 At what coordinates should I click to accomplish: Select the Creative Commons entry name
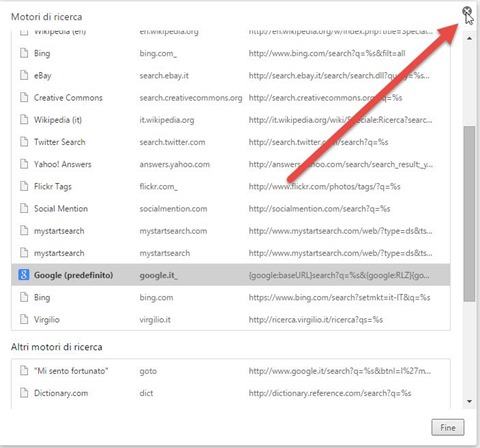click(68, 98)
